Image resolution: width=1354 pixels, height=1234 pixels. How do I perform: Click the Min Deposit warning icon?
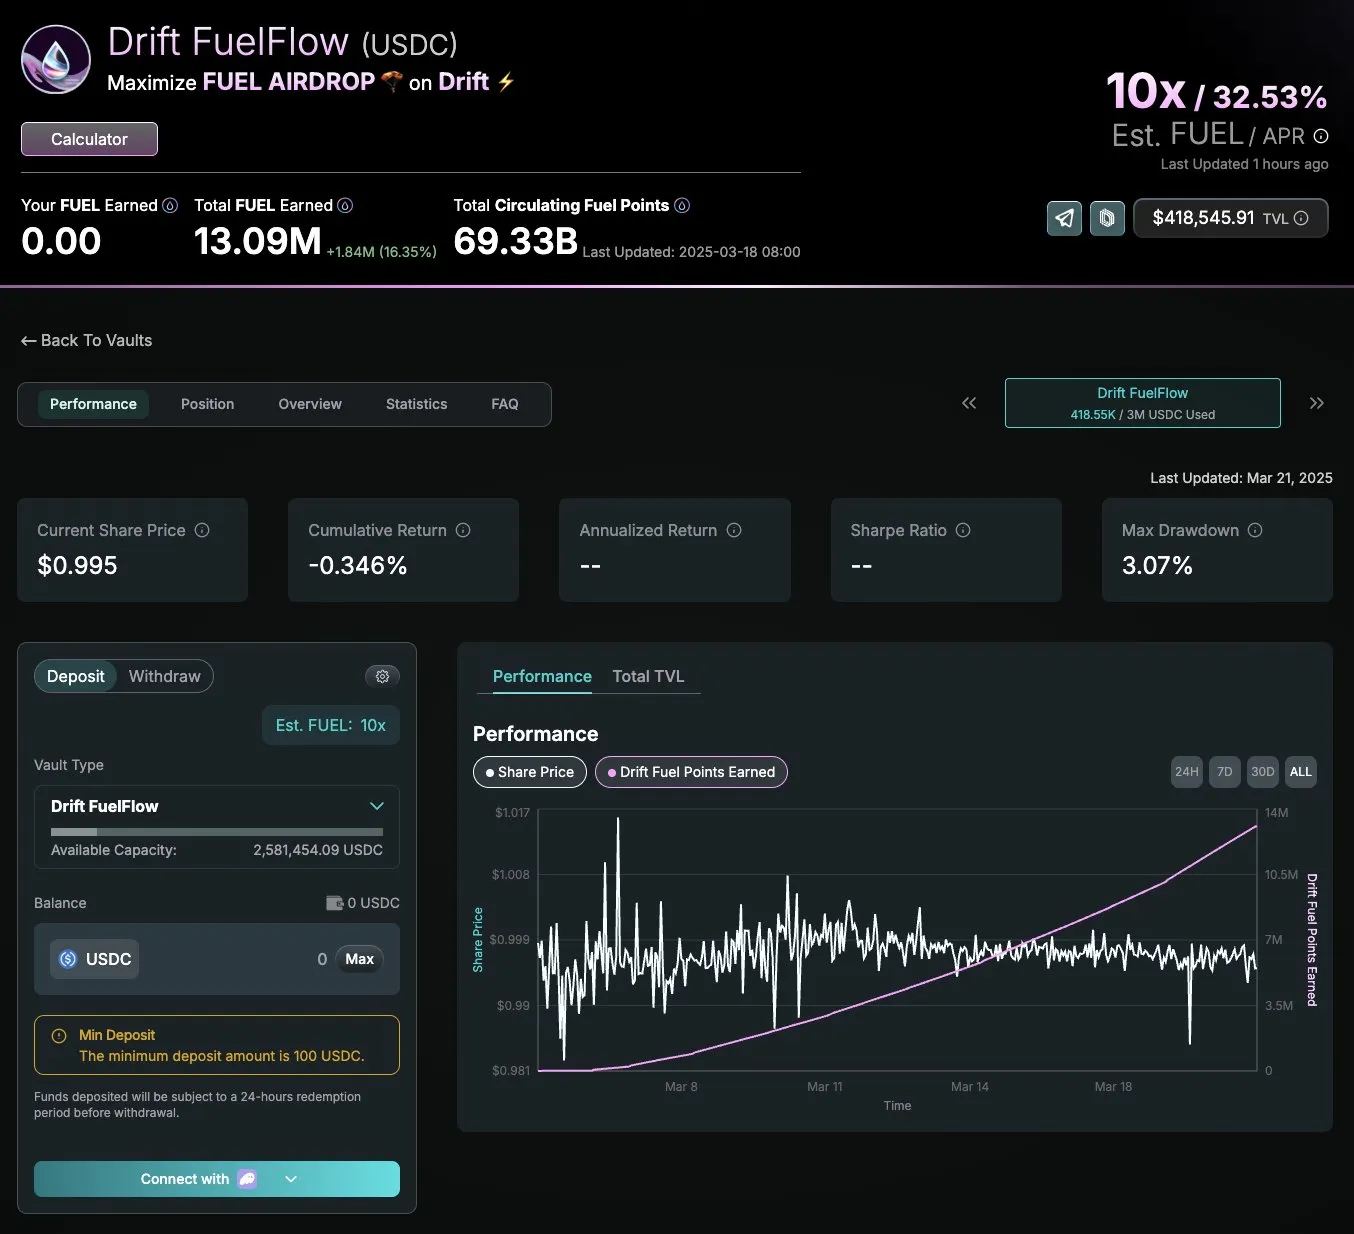pos(59,1036)
